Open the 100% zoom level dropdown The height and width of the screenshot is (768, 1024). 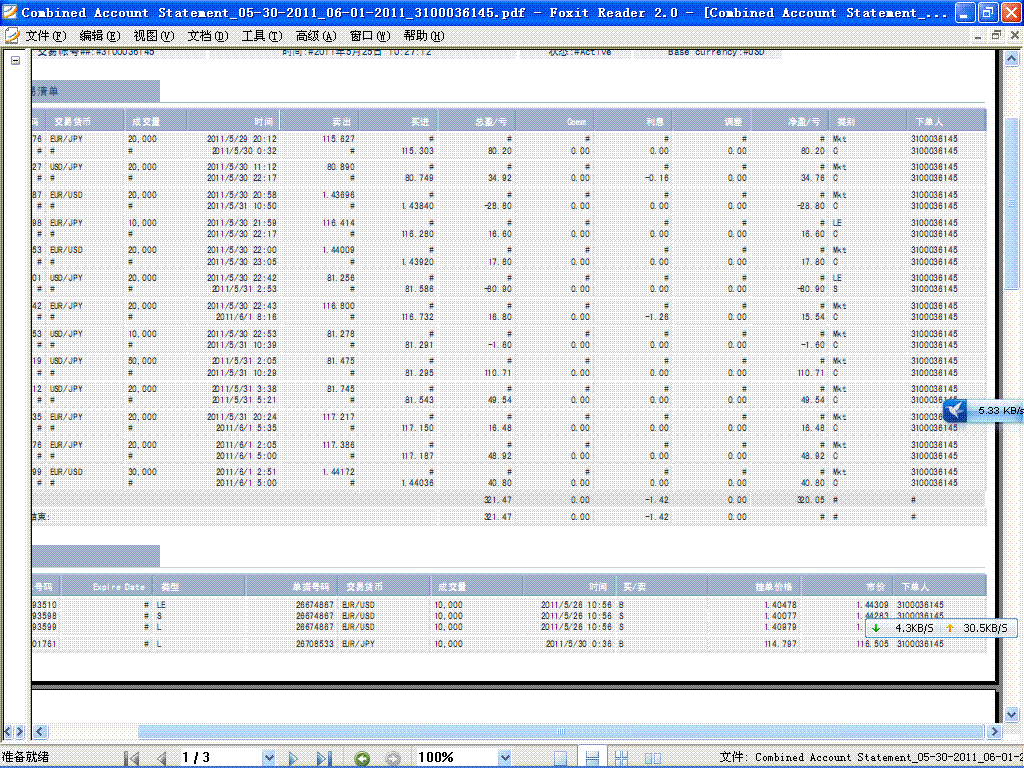coord(504,758)
